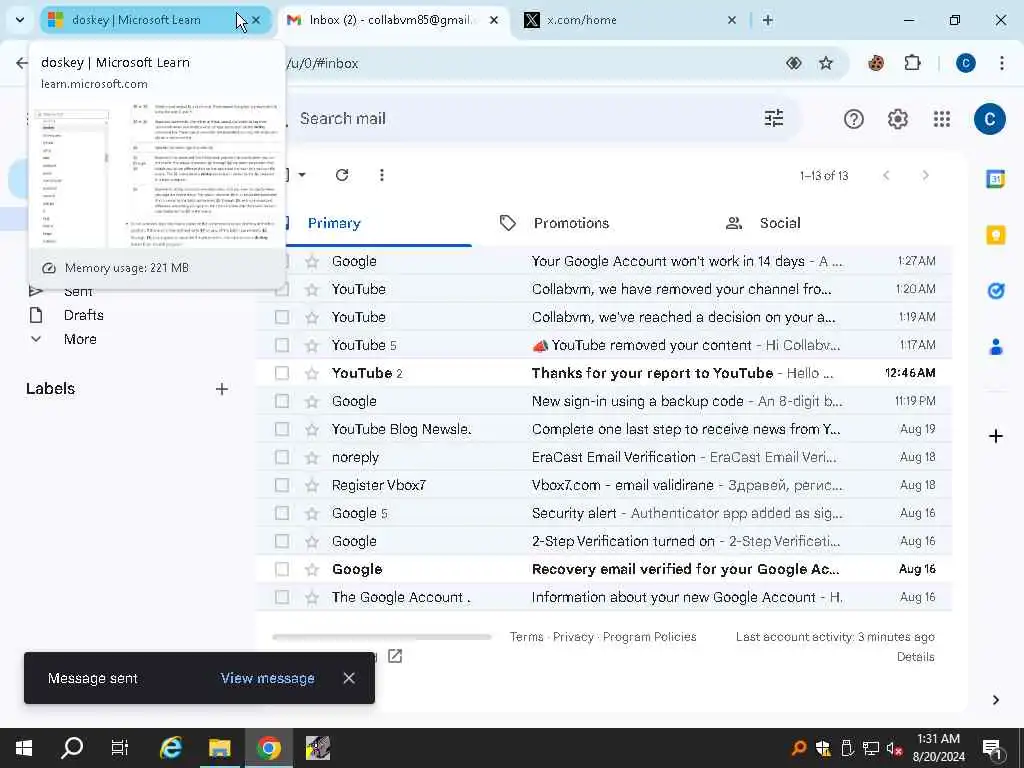Open the More options three-dot menu above the inbox
The image size is (1024, 768).
click(381, 175)
